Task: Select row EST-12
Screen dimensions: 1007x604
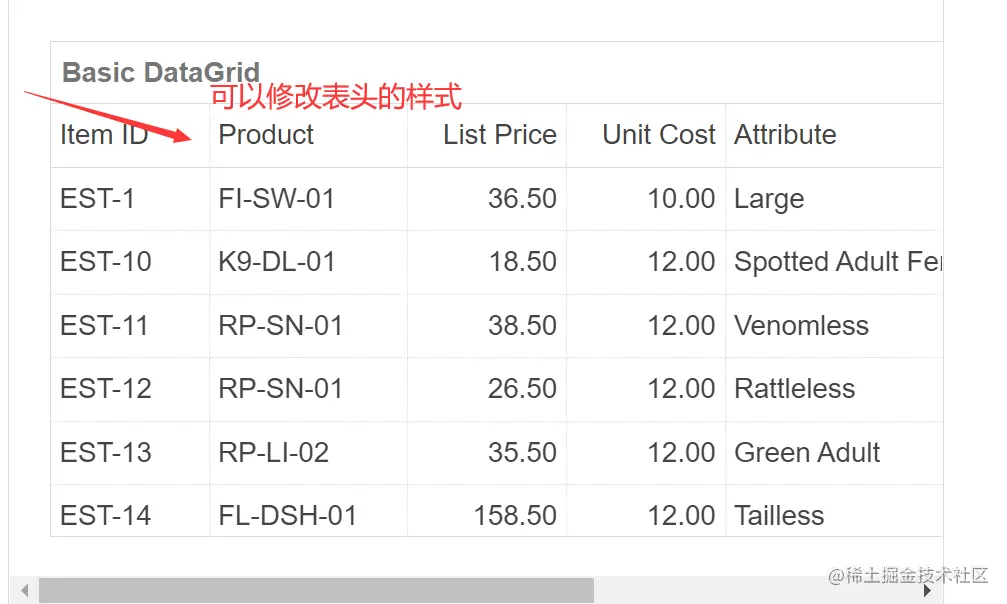Action: coord(106,389)
